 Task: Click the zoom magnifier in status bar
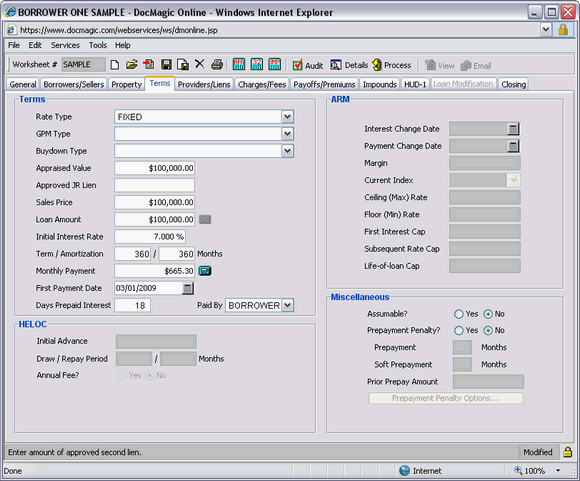click(x=519, y=471)
